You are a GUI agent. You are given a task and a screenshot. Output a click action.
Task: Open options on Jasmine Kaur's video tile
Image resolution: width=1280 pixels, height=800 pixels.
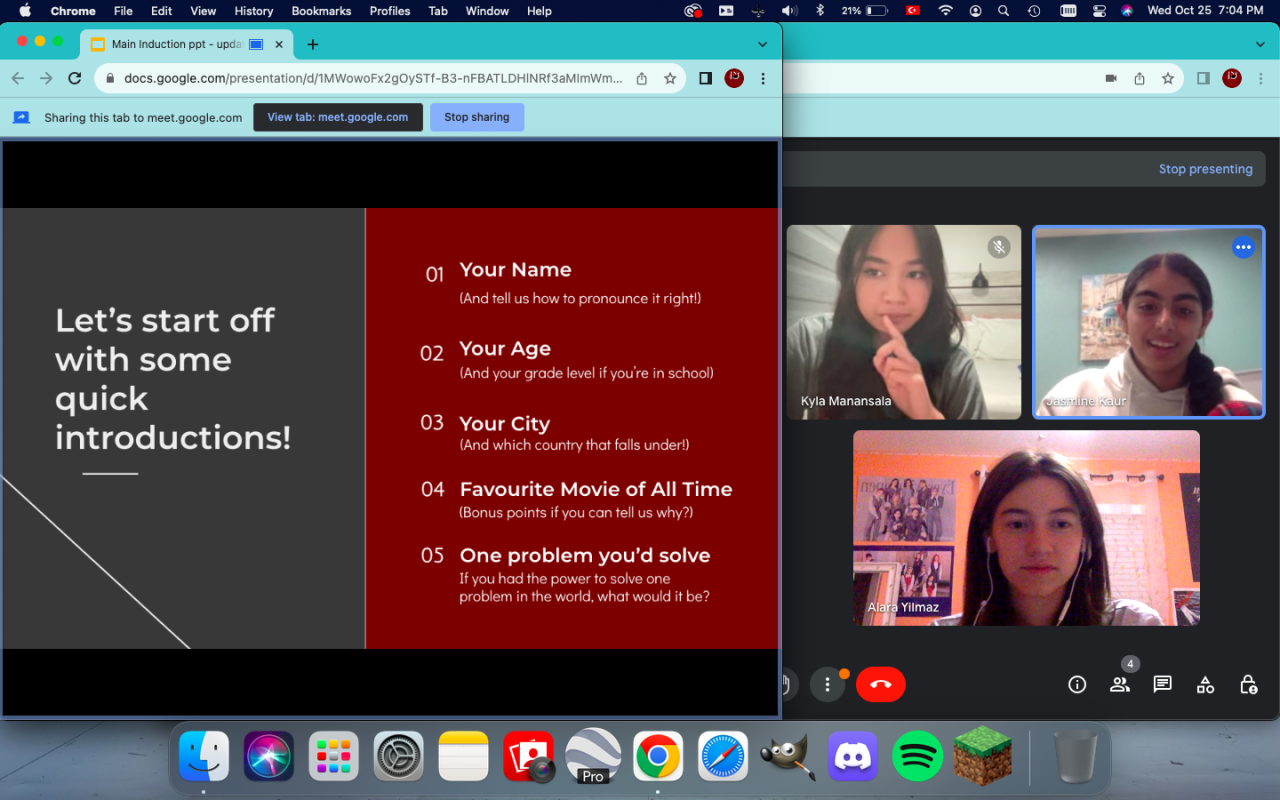point(1243,247)
